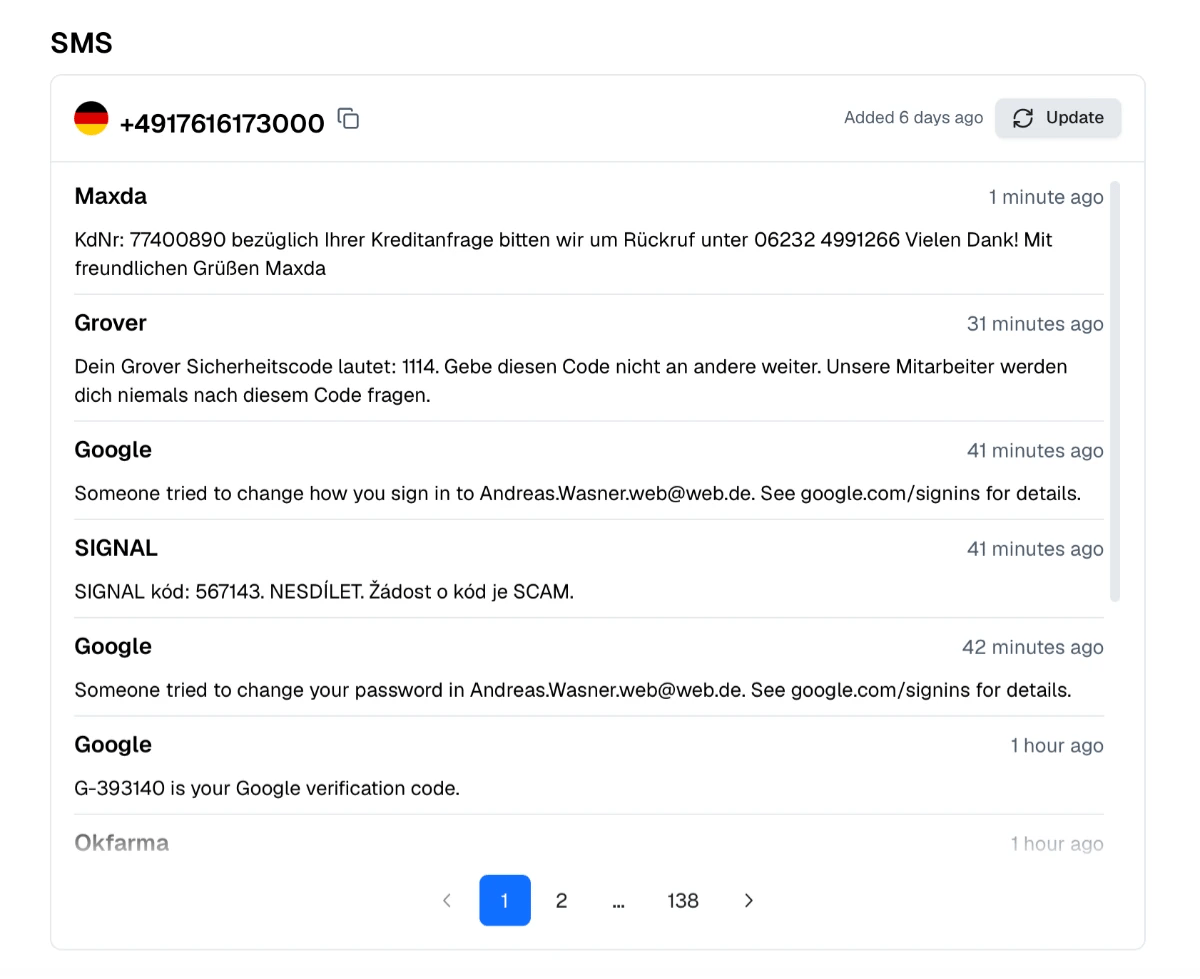Click the Google sender at 41 minutes ago
Viewport: 1200px width, 979px height.
pyautogui.click(x=113, y=450)
